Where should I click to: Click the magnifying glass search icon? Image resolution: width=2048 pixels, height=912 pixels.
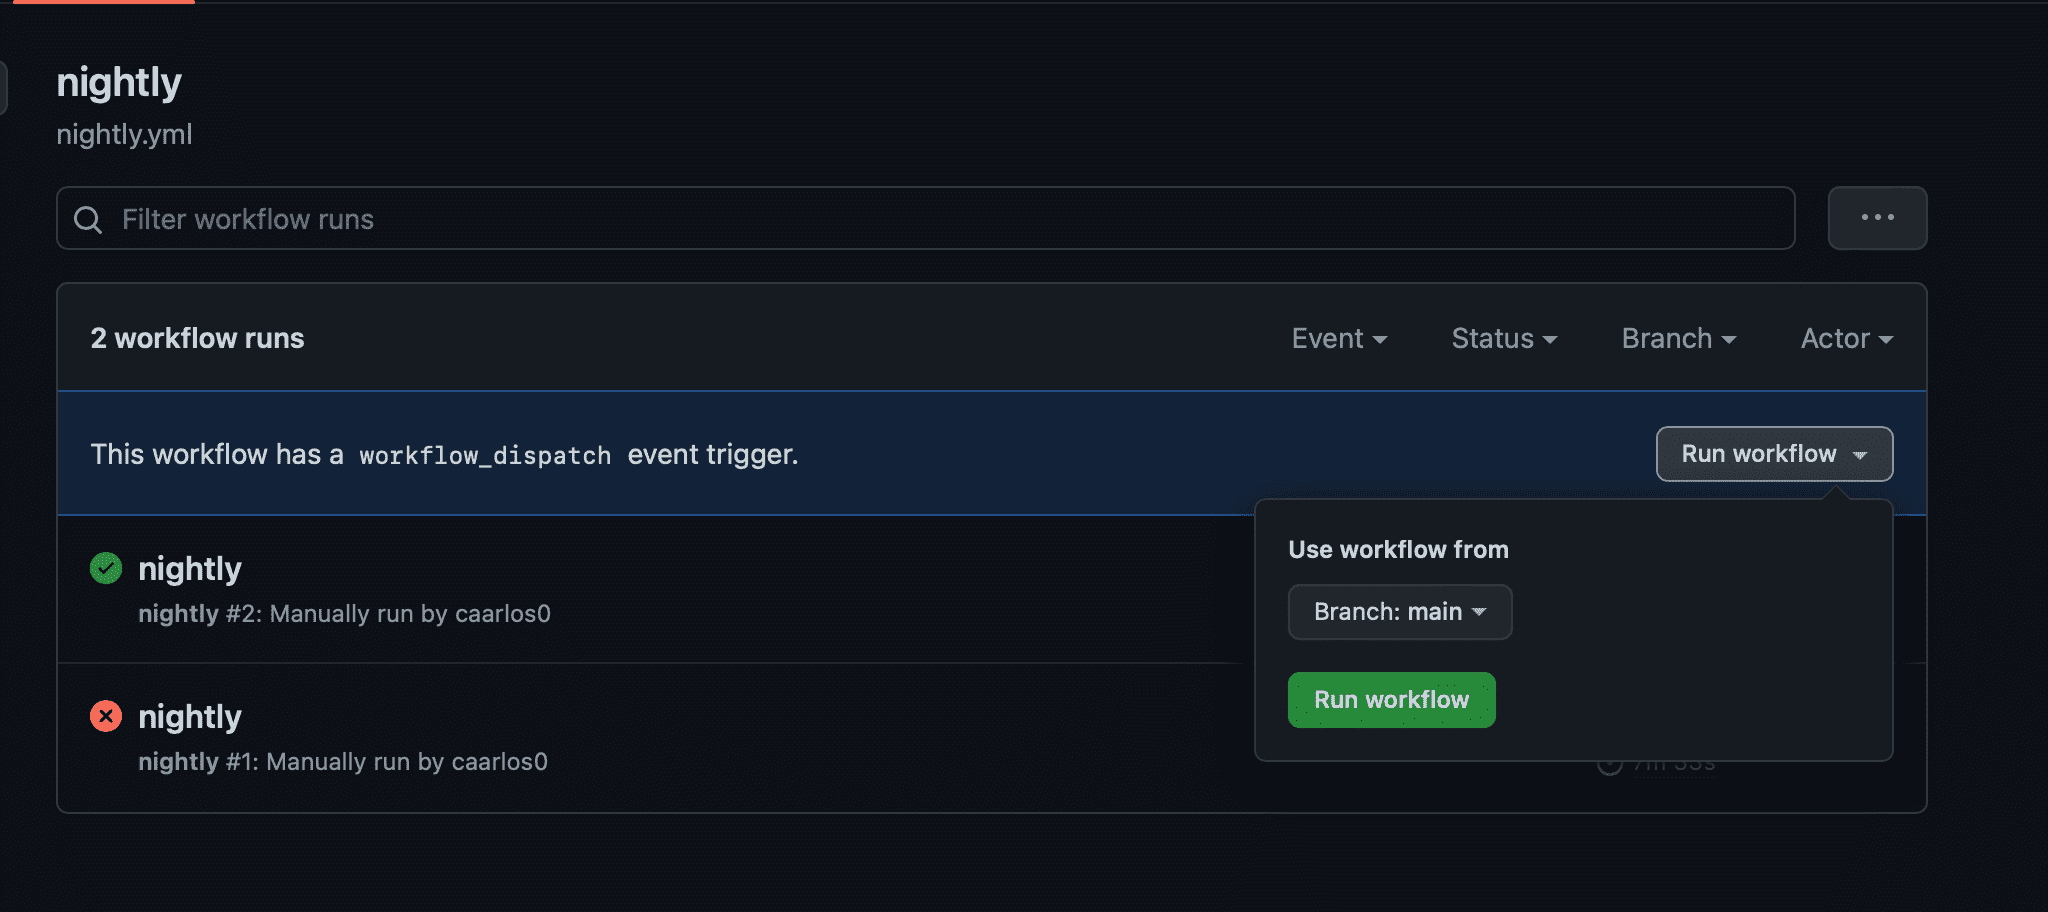[x=88, y=218]
